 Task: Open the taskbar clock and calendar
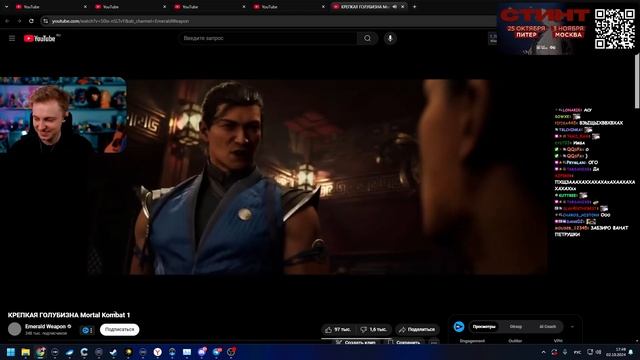tap(616, 352)
